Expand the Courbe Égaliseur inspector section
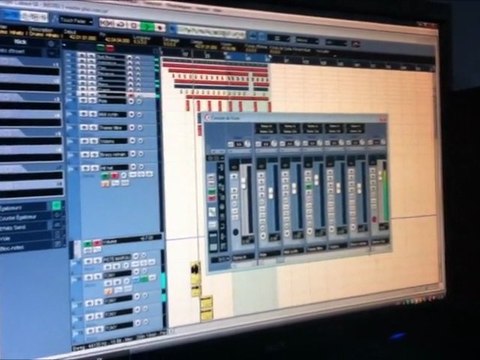Viewport: 480px width, 360px height. (x=25, y=218)
